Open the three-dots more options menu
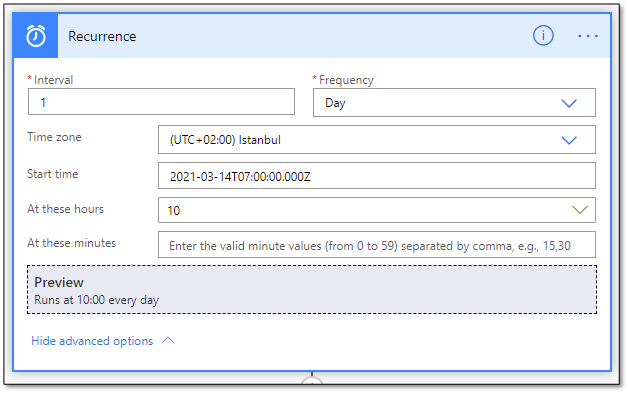 [588, 36]
